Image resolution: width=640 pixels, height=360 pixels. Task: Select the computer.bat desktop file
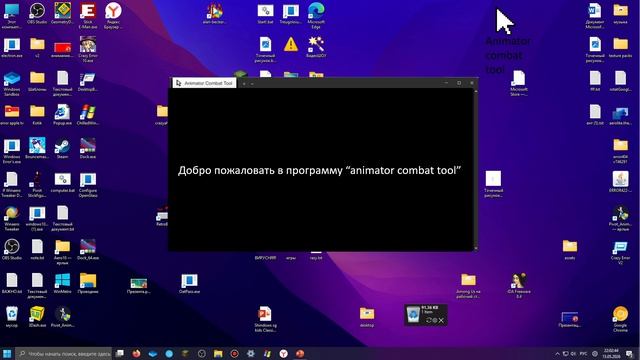(x=62, y=182)
